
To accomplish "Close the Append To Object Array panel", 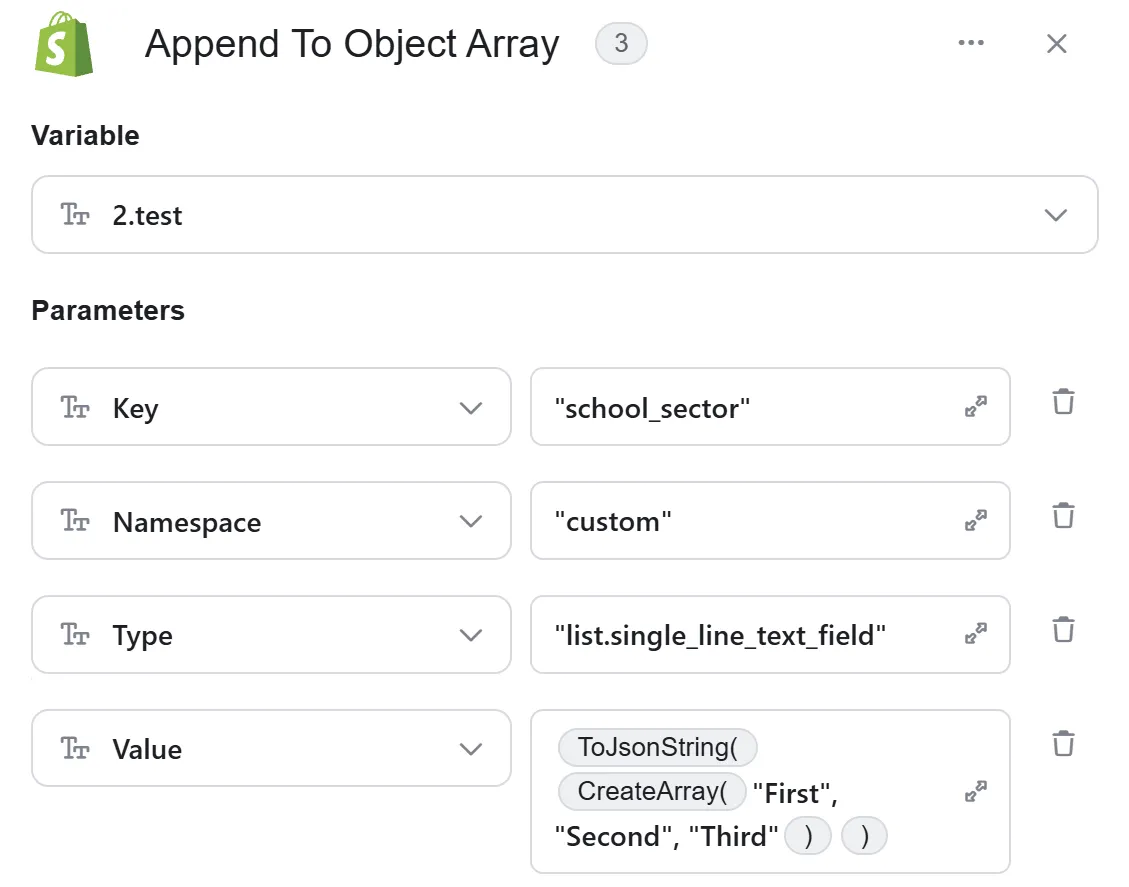I will click(x=1056, y=44).
